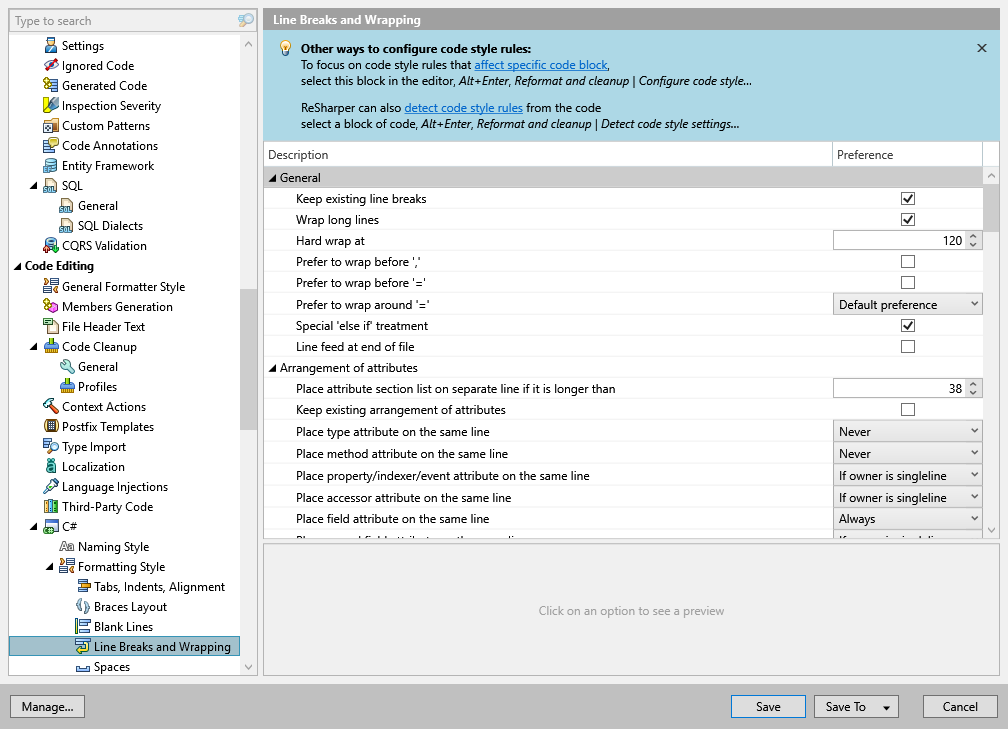Enable 'Line feed at end of file'
1008x729 pixels.
click(x=907, y=346)
